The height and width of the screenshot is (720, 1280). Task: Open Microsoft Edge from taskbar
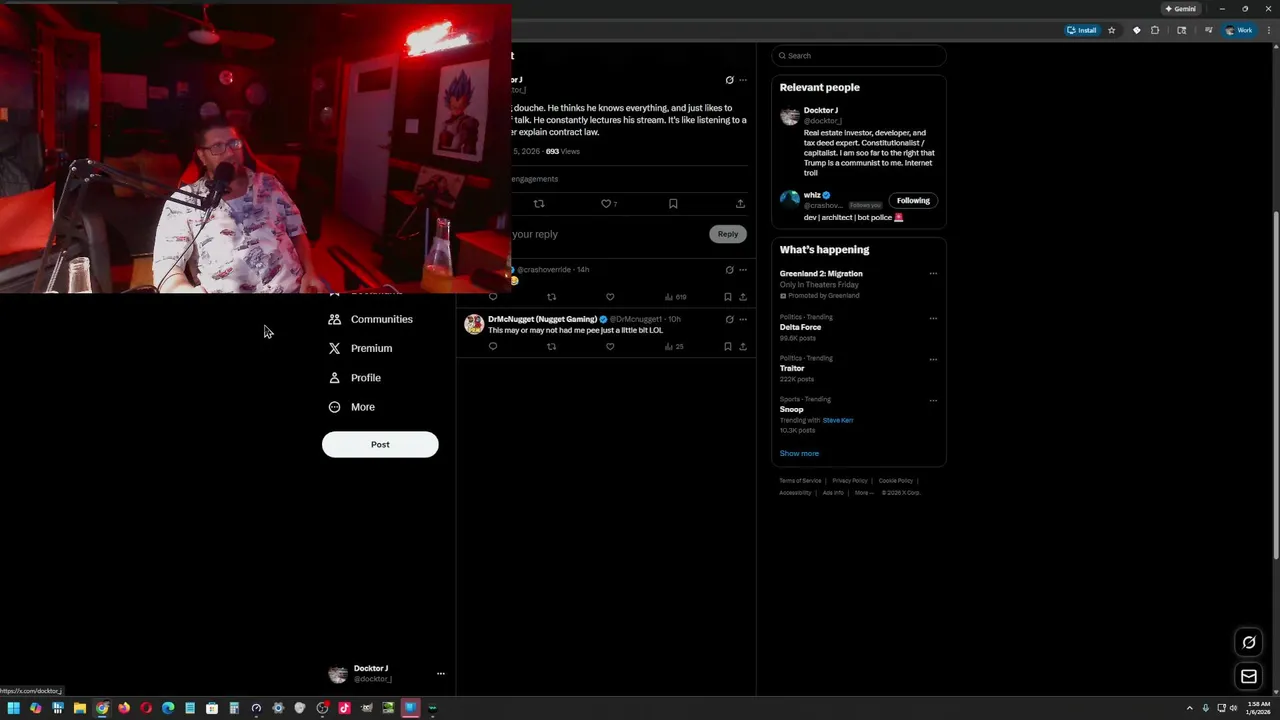[168, 708]
